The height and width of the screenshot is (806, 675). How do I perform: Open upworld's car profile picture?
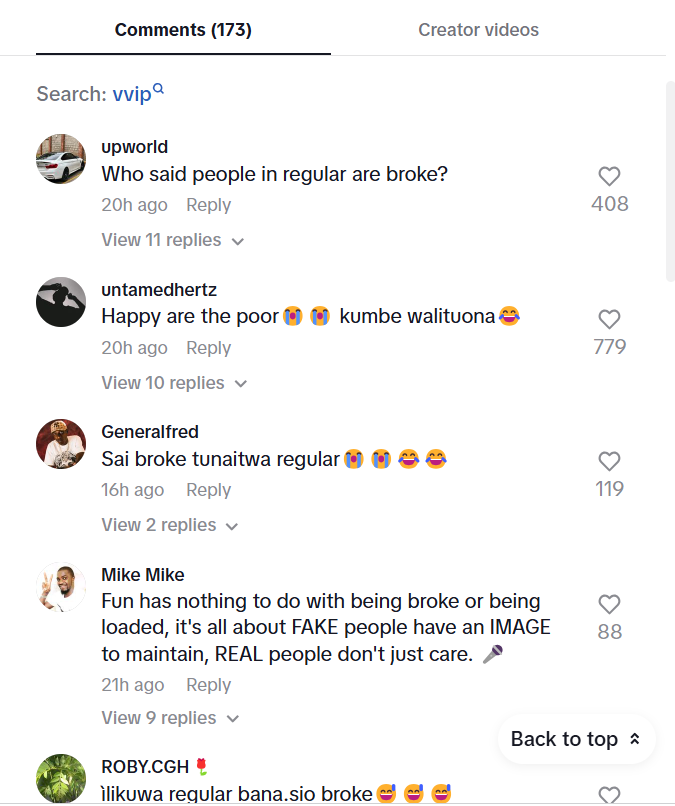(61, 159)
